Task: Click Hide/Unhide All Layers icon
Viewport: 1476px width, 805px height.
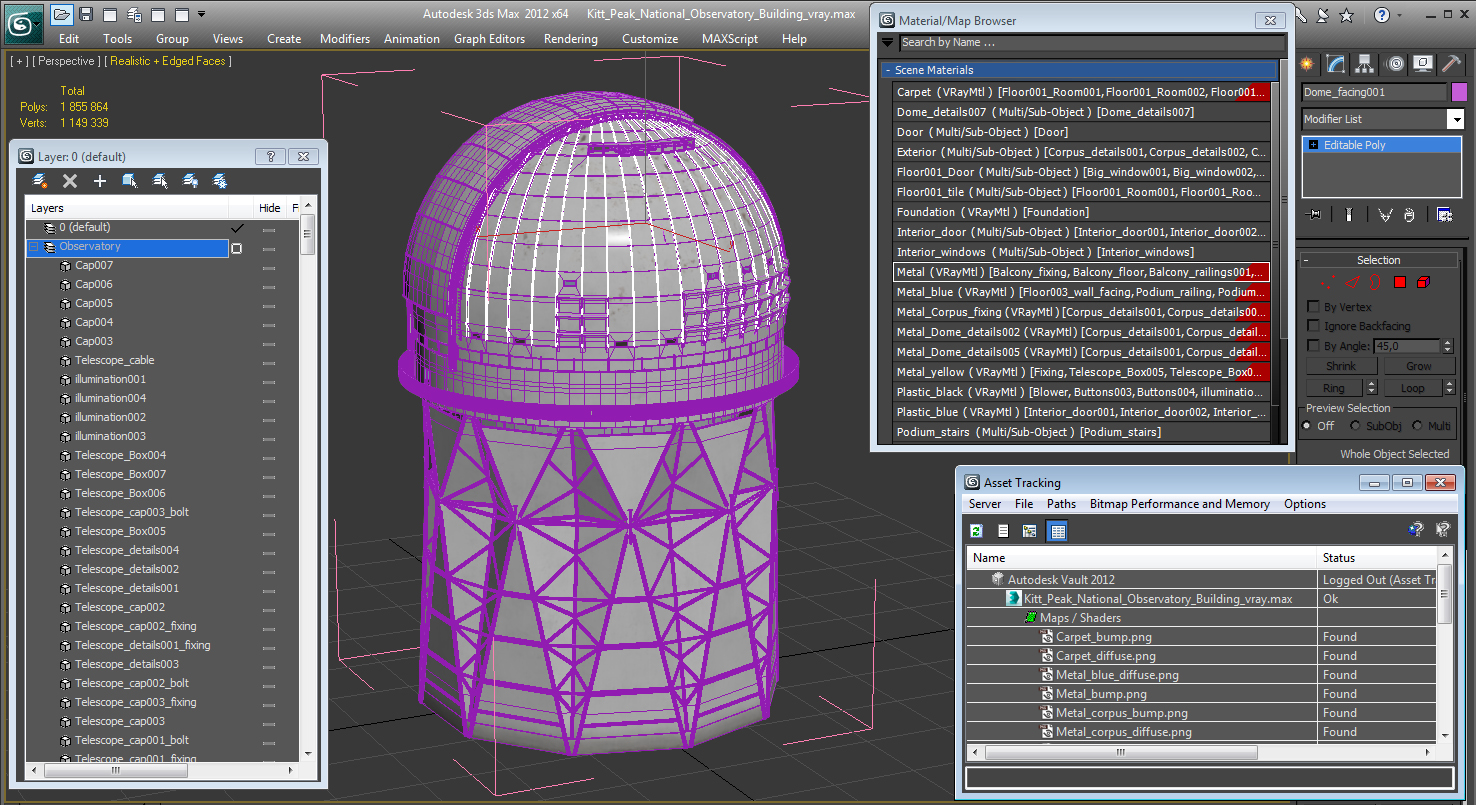Action: click(190, 181)
